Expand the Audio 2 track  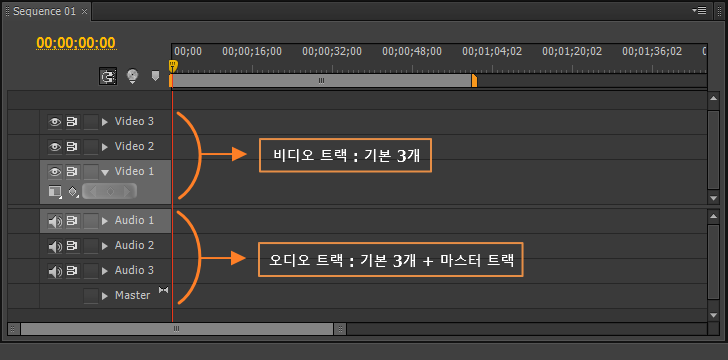pos(105,246)
